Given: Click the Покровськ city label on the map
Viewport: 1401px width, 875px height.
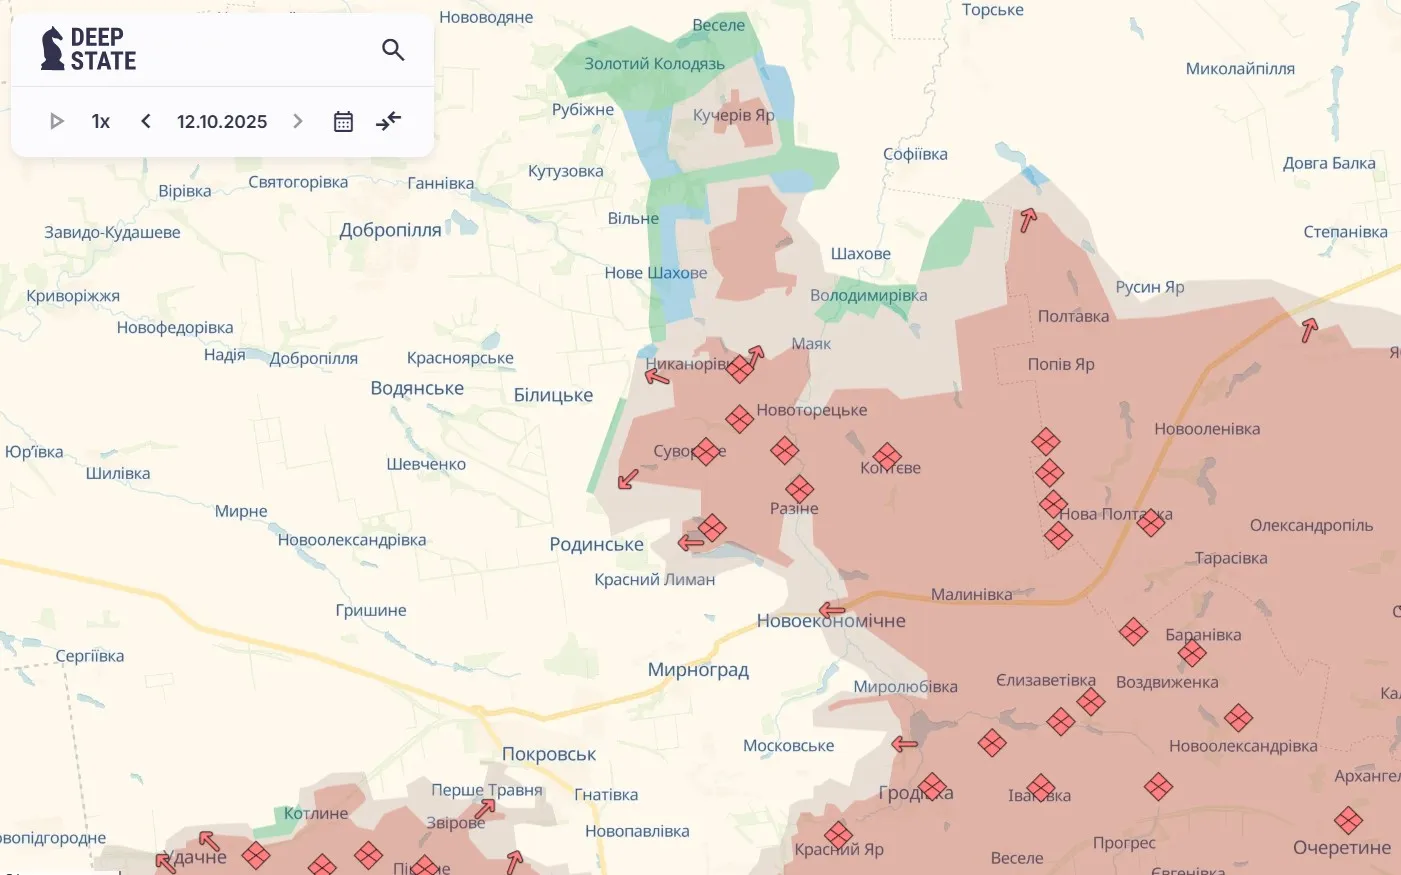Looking at the screenshot, I should click(x=546, y=753).
